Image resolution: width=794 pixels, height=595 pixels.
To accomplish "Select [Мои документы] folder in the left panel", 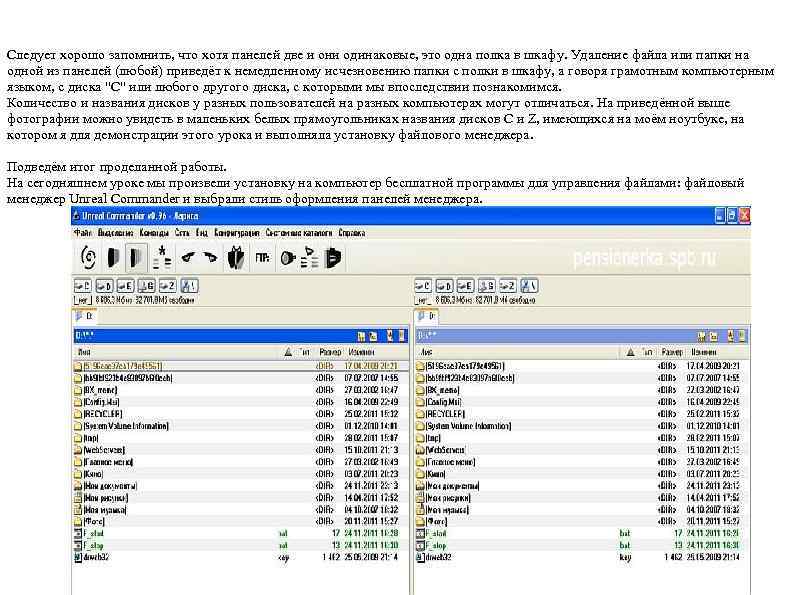I will click(241, 486).
